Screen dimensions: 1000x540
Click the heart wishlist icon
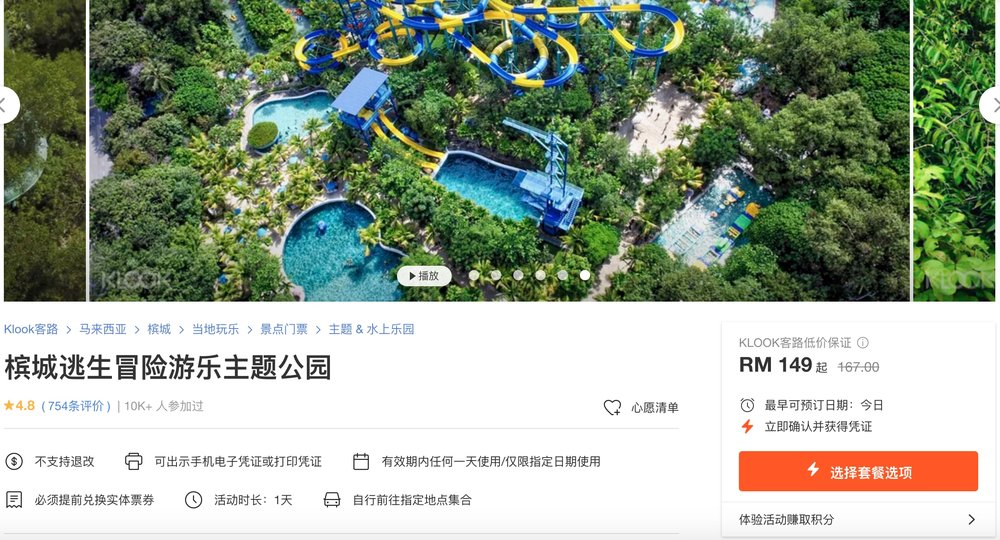point(612,407)
